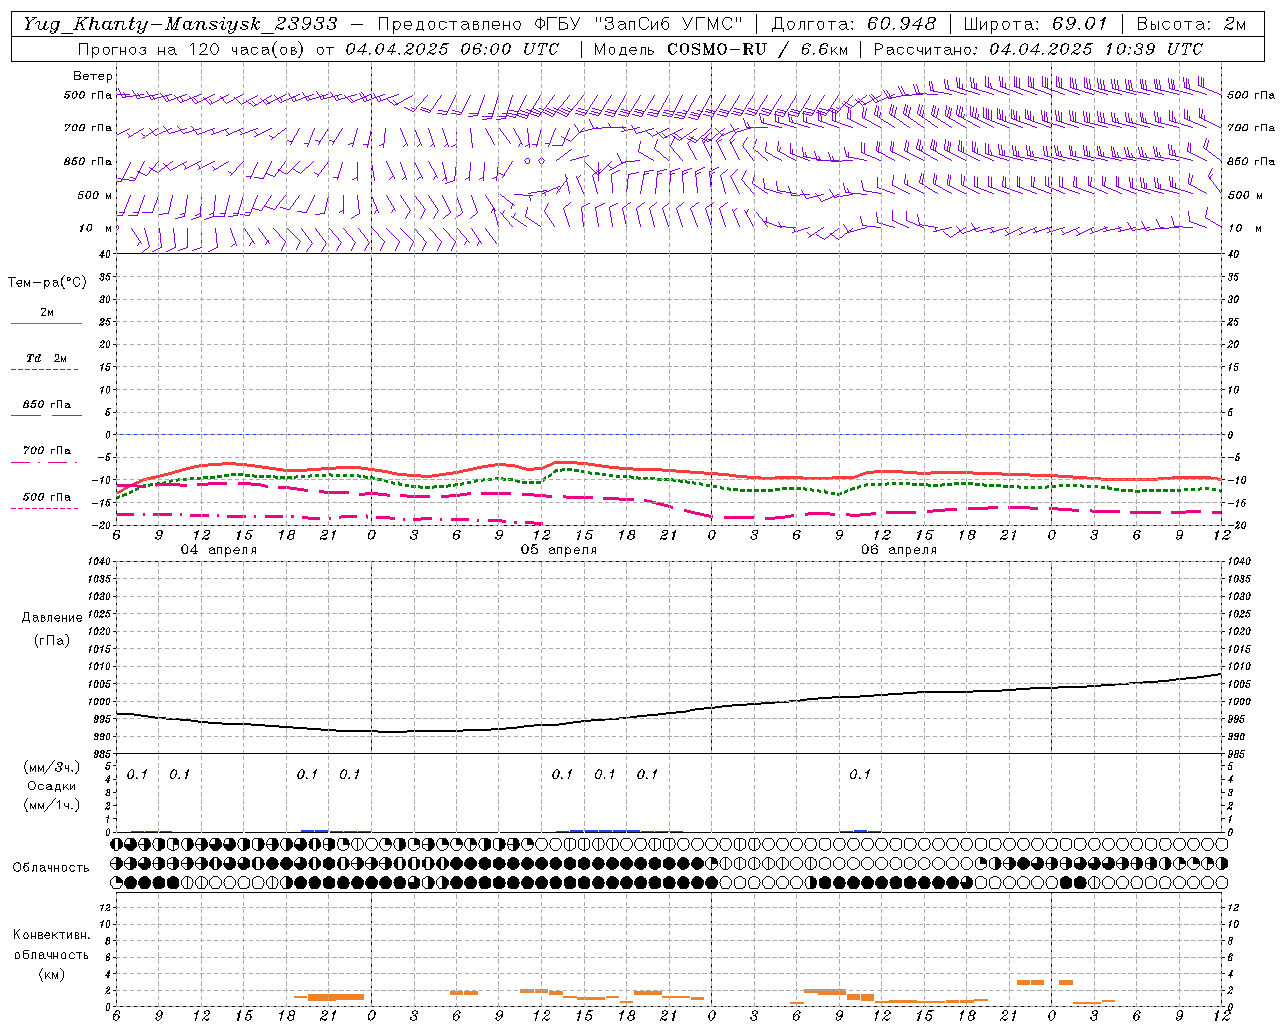1280x1024 pixels.
Task: Click the Облачность row label
Action: [51, 867]
